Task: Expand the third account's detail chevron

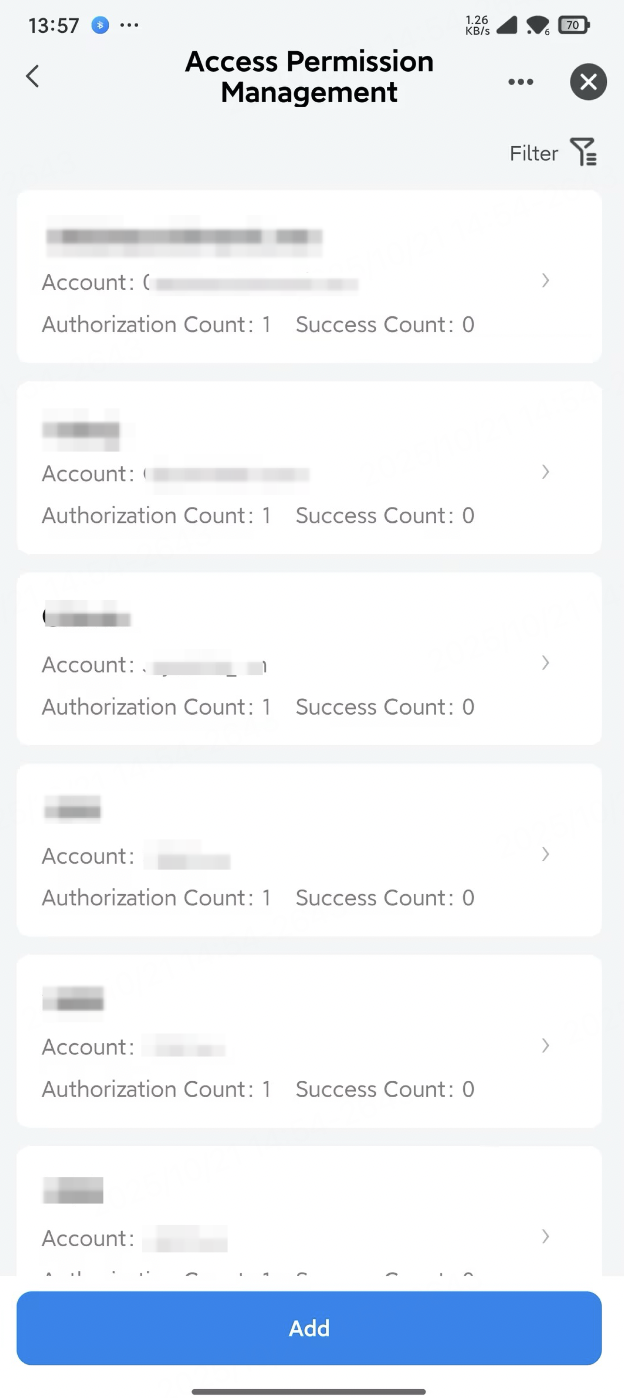Action: (x=545, y=663)
